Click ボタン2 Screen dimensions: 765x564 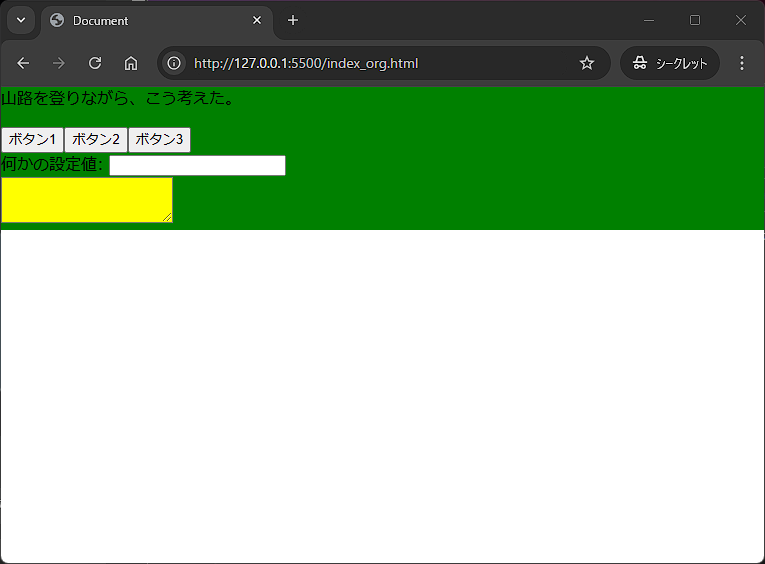pyautogui.click(x=96, y=140)
